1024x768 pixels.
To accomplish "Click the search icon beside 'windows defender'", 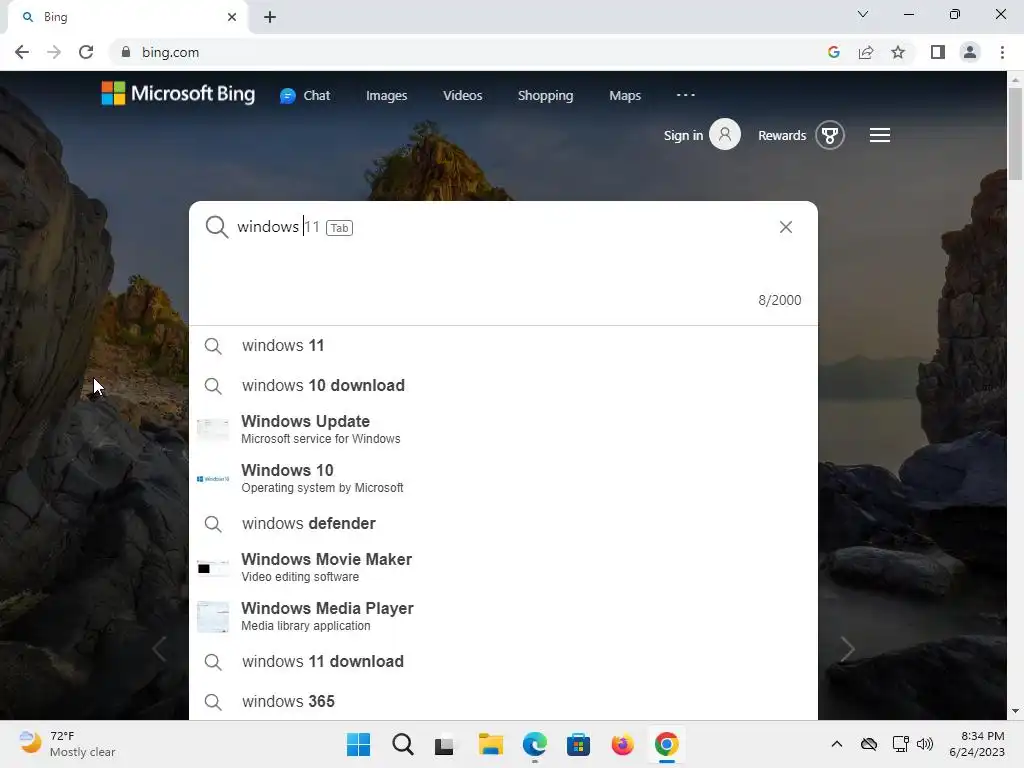I will pyautogui.click(x=213, y=524).
